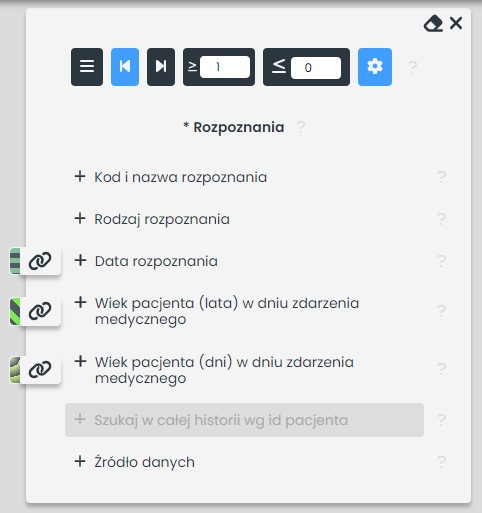482x513 pixels.
Task: Click the diagonal green swatch beside Wiek pacjenta (lata)
Action: point(15,311)
